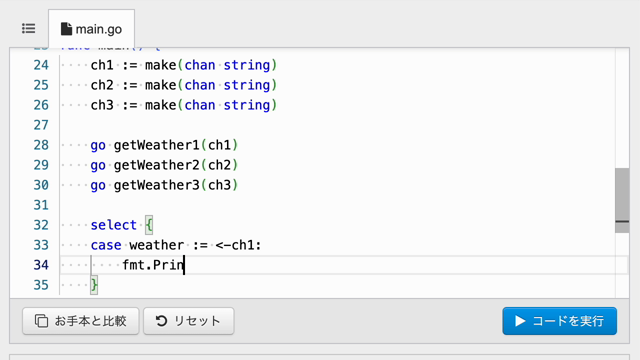
Task: Click line number 24 in gutter
Action: pyautogui.click(x=41, y=65)
